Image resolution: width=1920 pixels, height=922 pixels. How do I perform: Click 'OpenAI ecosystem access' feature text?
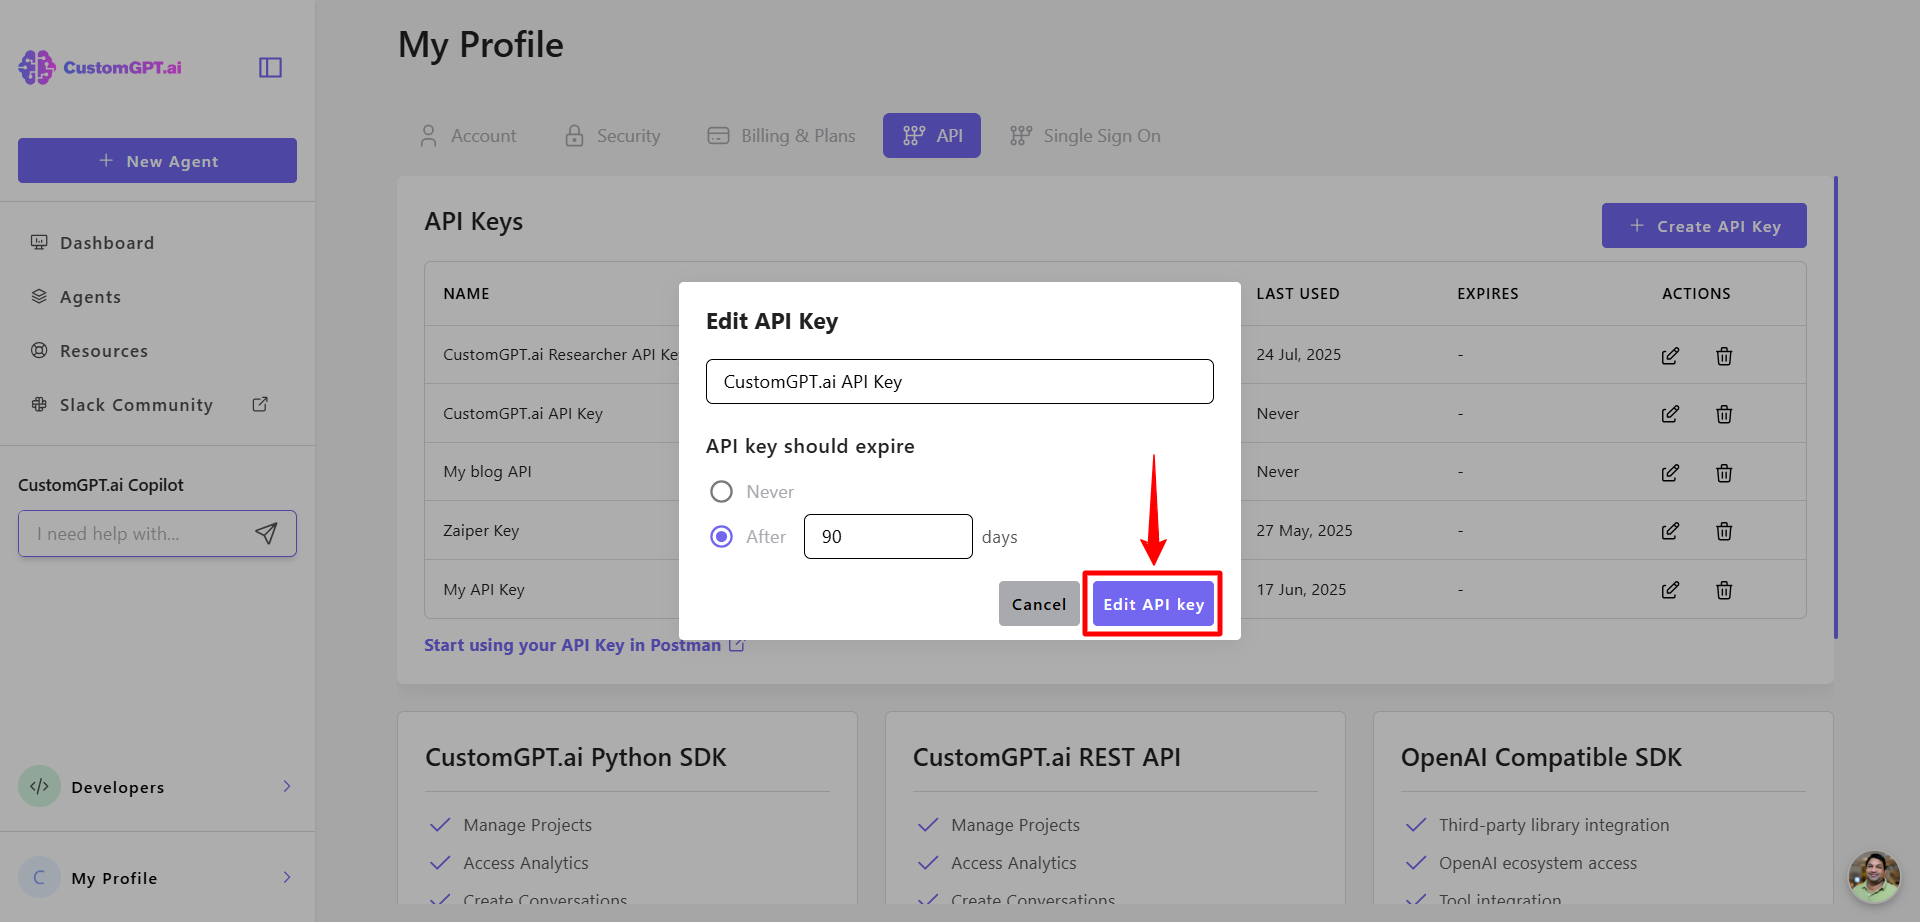[x=1538, y=863]
